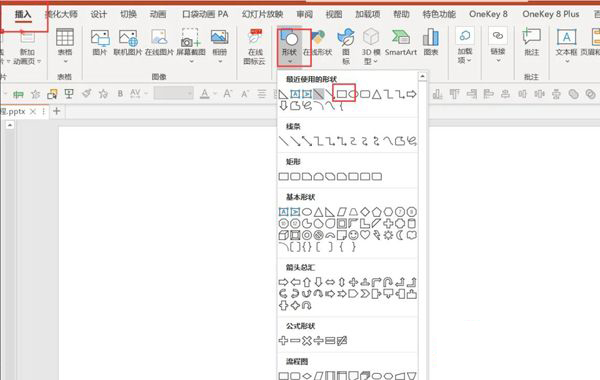600x380 pixels.
Task: Switch to the 设计 tab
Action: [x=99, y=15]
